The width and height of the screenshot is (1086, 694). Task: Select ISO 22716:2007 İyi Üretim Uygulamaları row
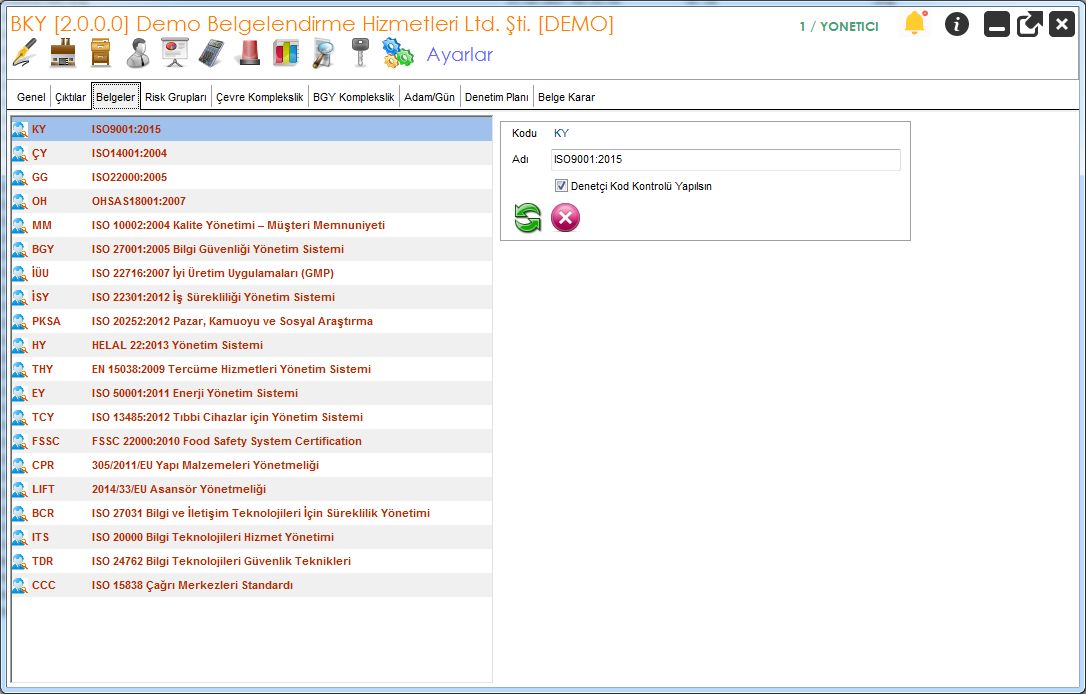[251, 274]
